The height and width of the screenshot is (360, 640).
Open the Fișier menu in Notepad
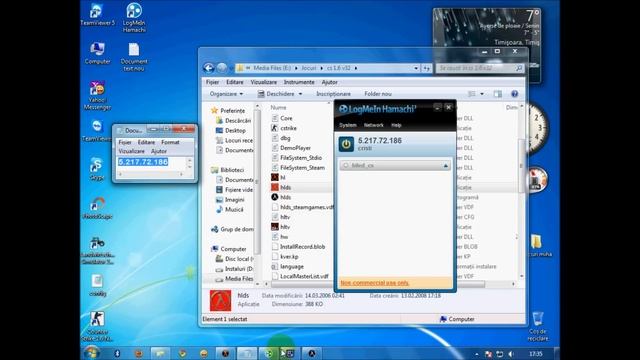click(125, 142)
